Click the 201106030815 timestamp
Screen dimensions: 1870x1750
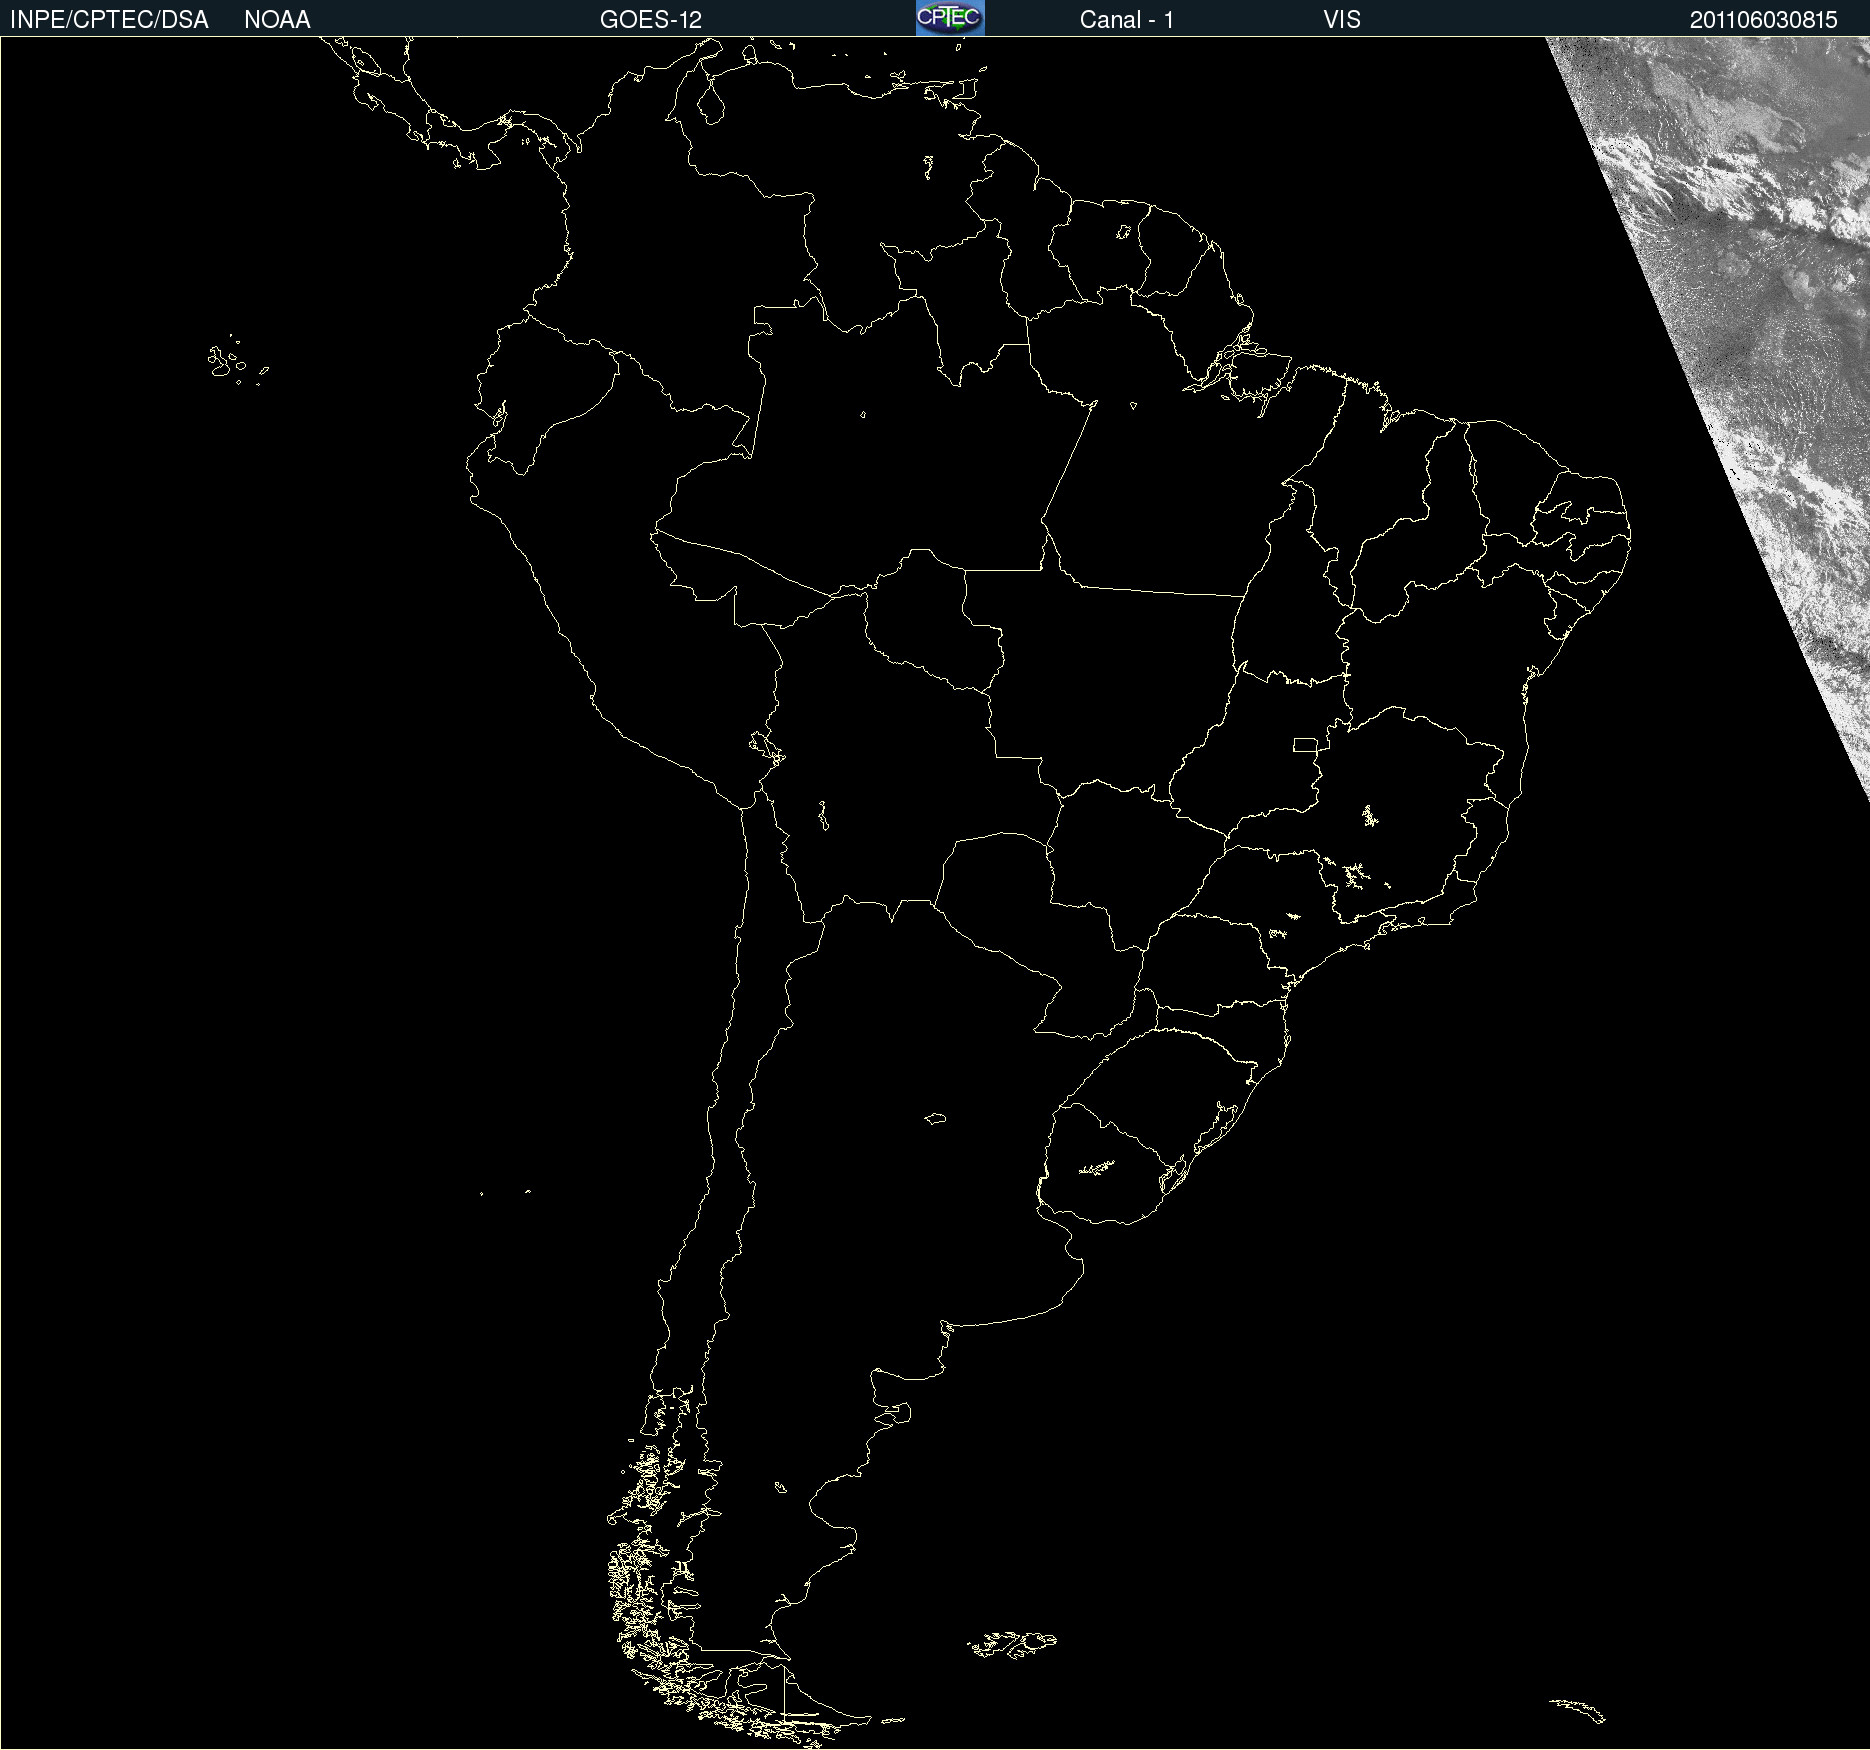click(x=1764, y=20)
